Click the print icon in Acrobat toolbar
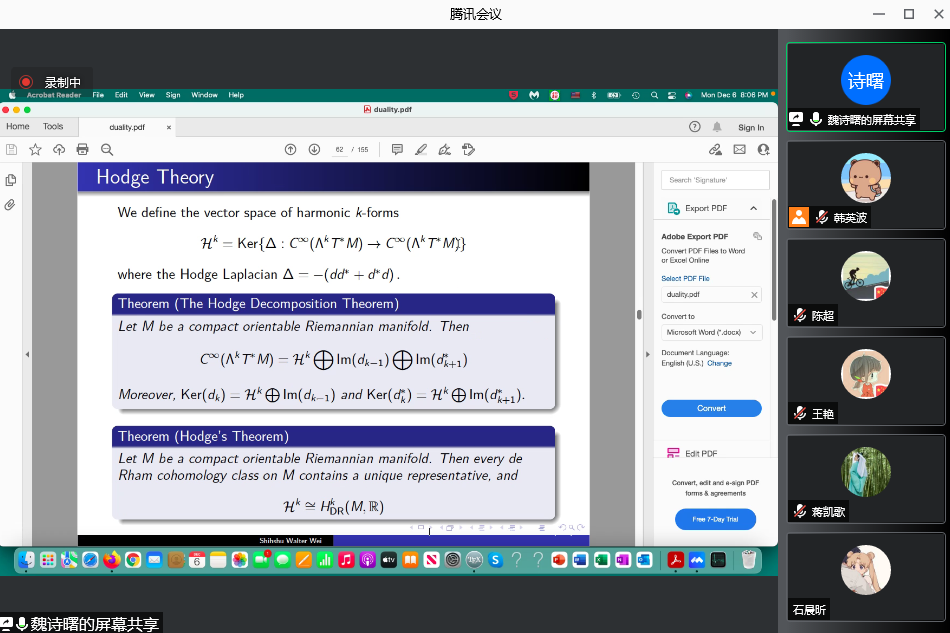Screen dimensions: 950x633 point(83,149)
